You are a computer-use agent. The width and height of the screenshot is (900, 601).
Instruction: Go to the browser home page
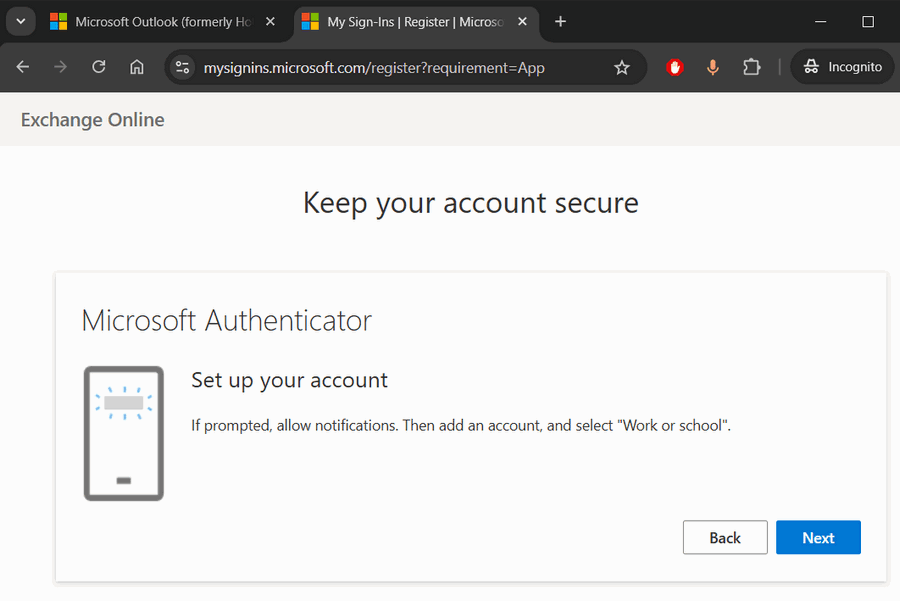point(137,67)
